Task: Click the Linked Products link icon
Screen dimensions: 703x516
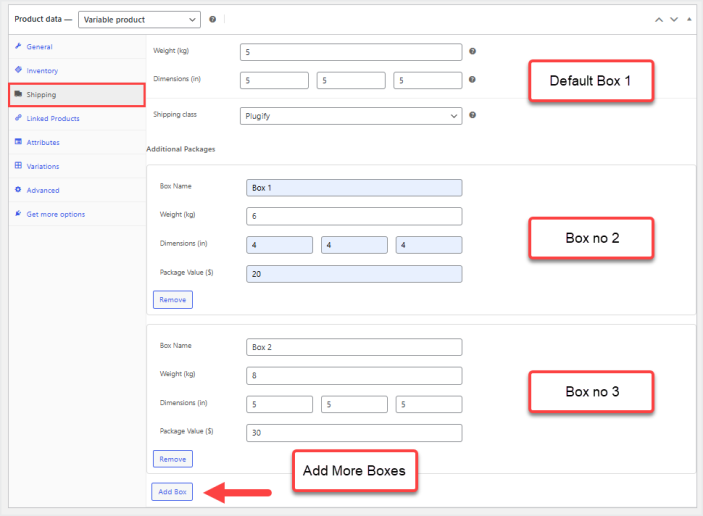Action: [x=18, y=117]
